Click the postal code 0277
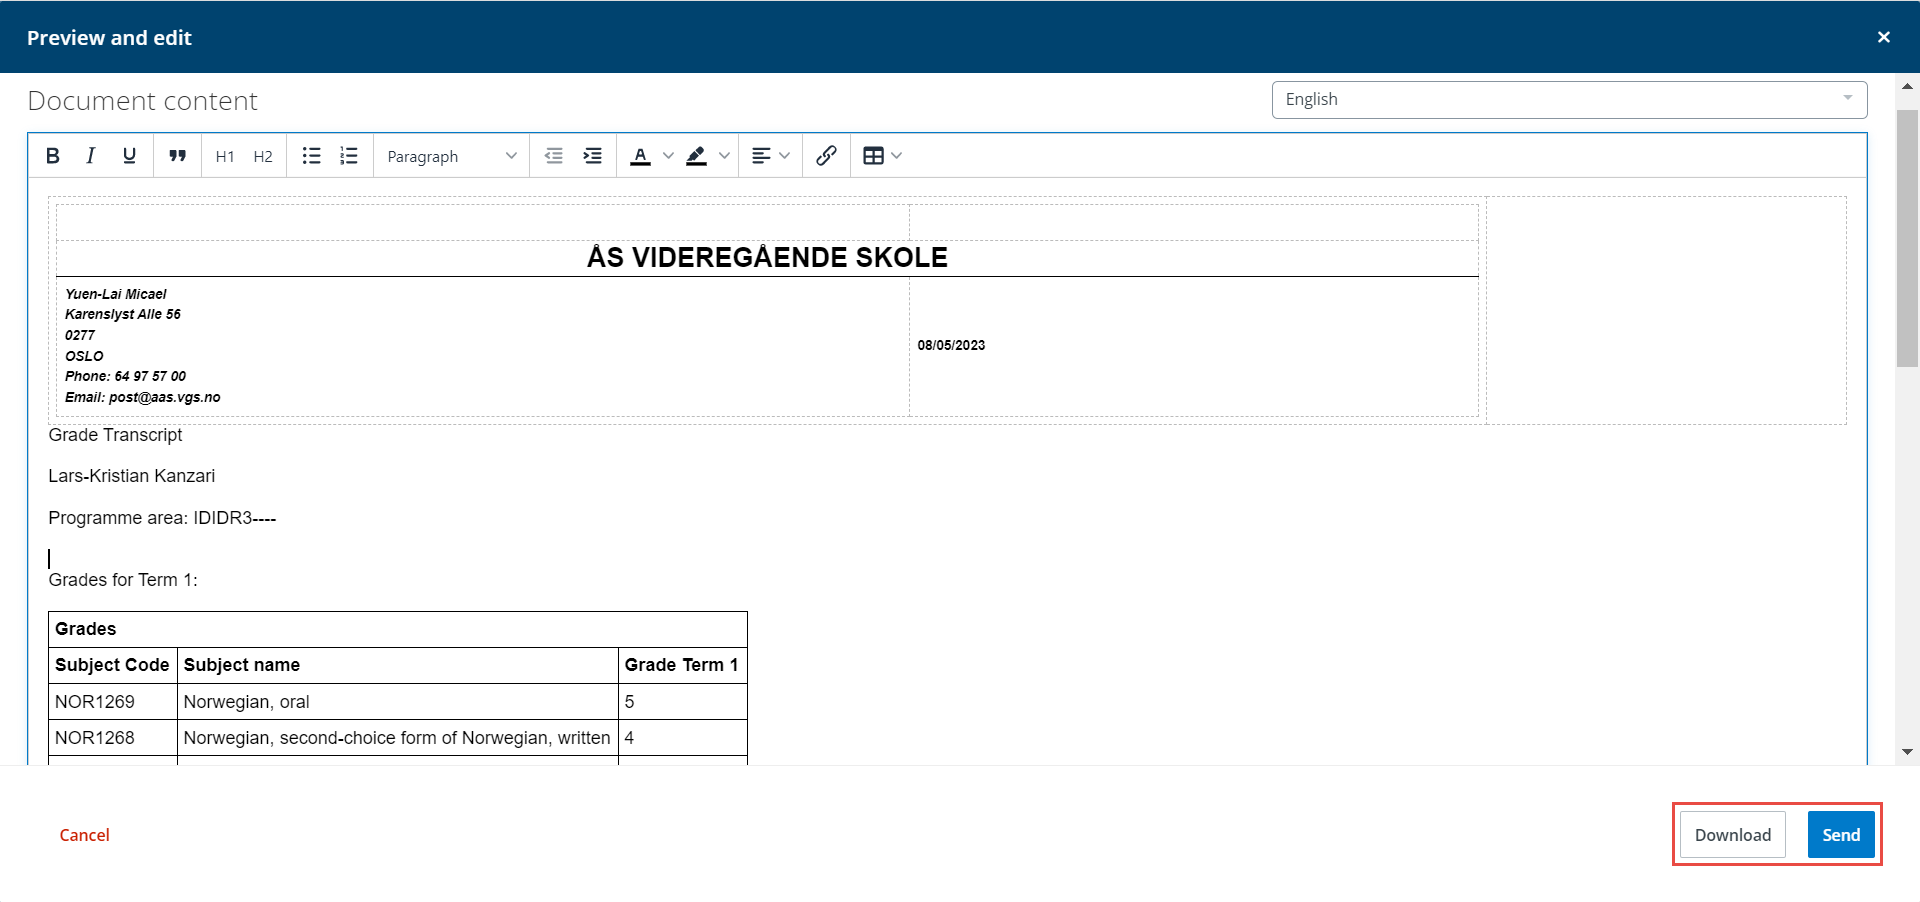 80,335
